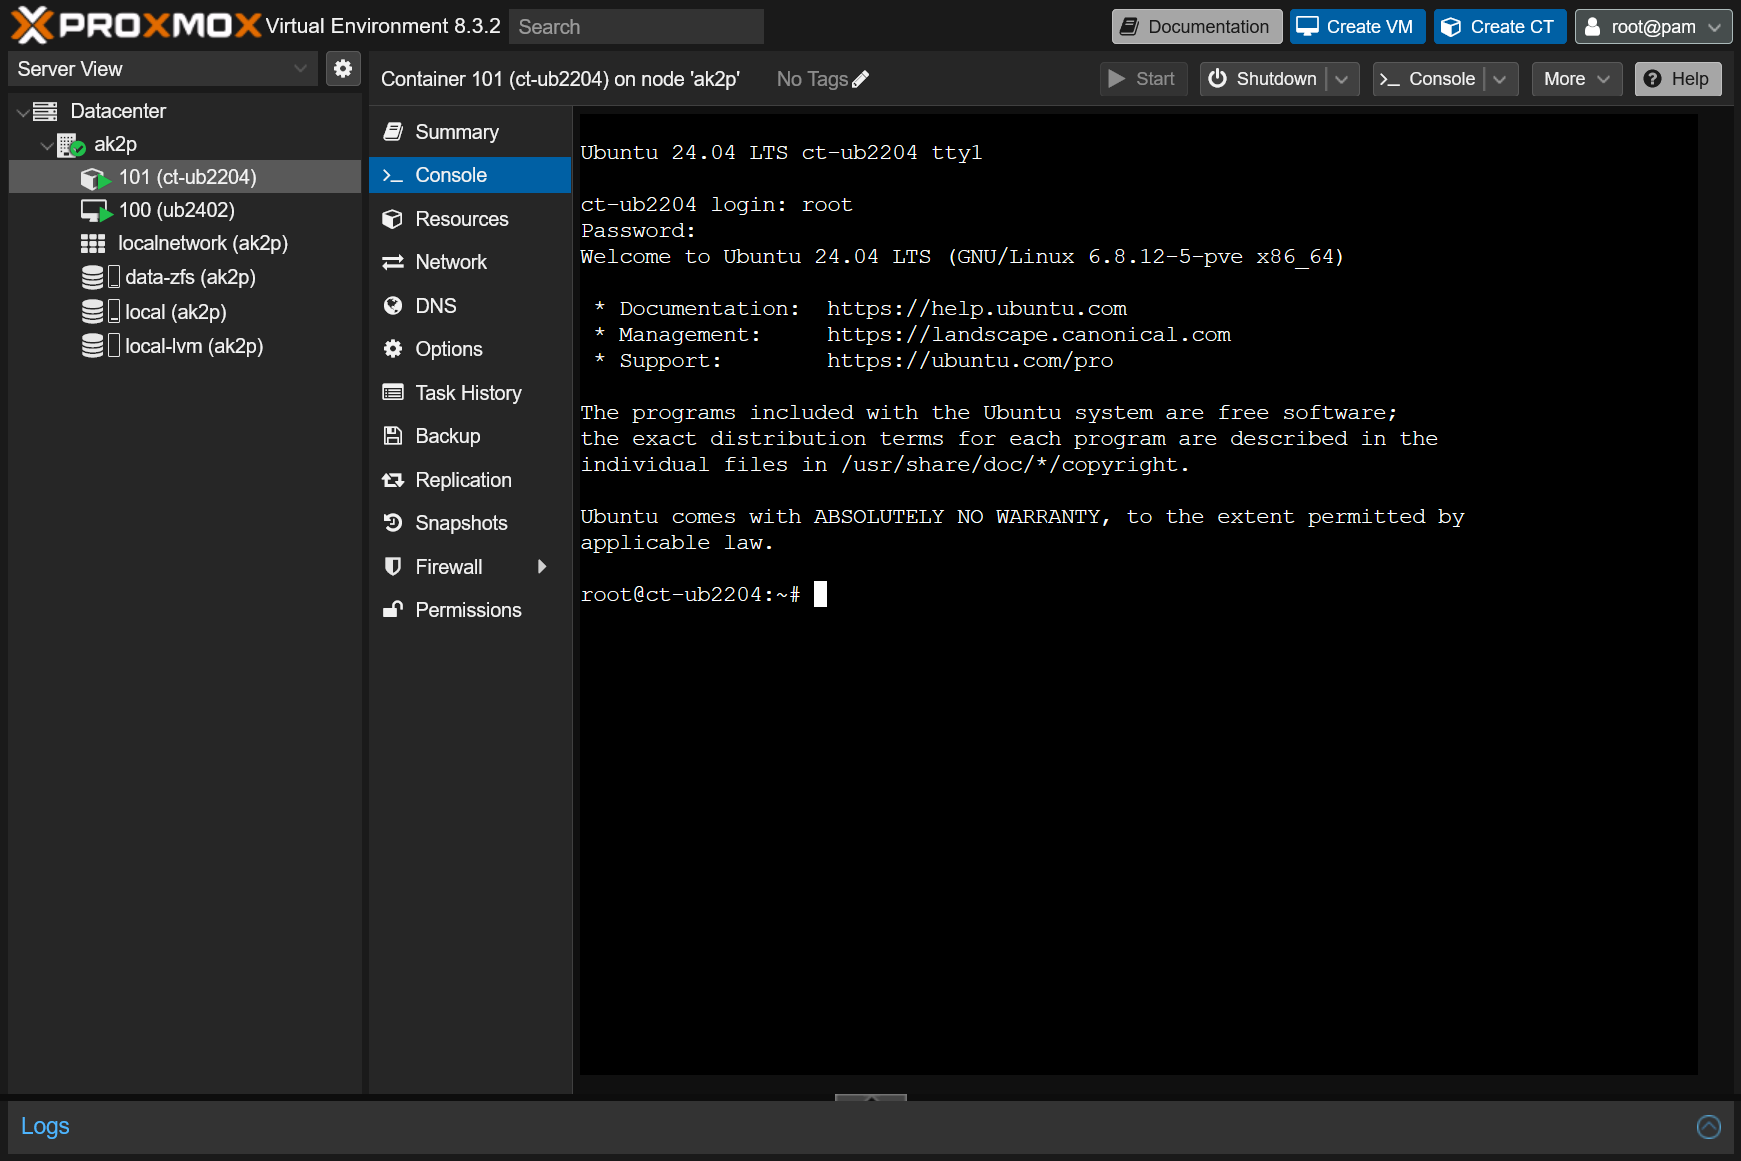Click the Proxmox logo
Screen dimensions: 1741x1161
tap(136, 25)
